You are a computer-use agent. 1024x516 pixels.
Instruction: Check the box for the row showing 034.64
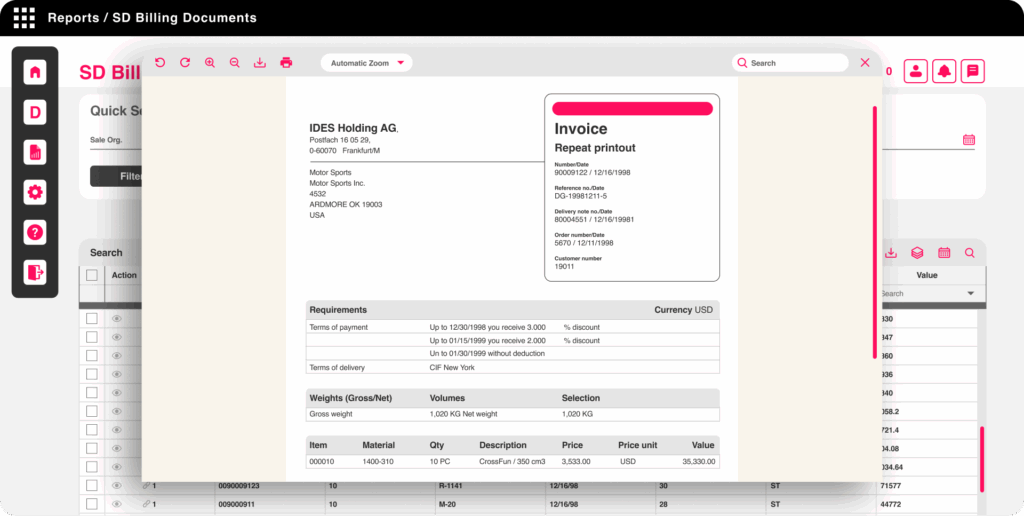[91, 467]
